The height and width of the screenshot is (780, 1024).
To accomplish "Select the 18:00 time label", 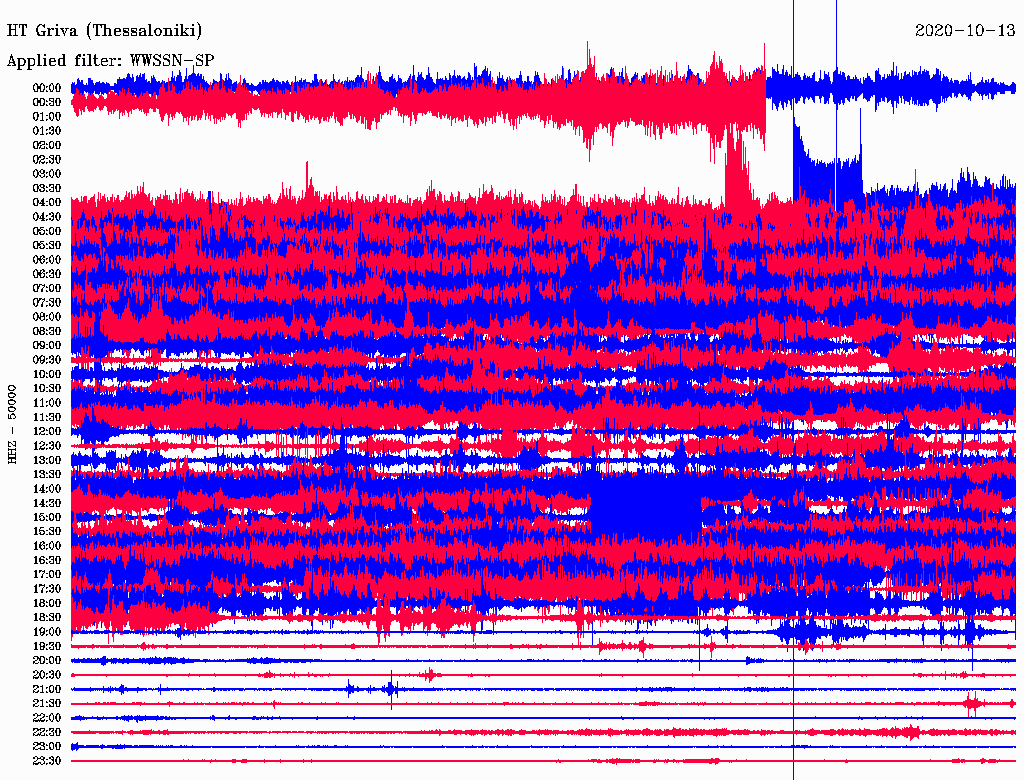I will coord(47,604).
